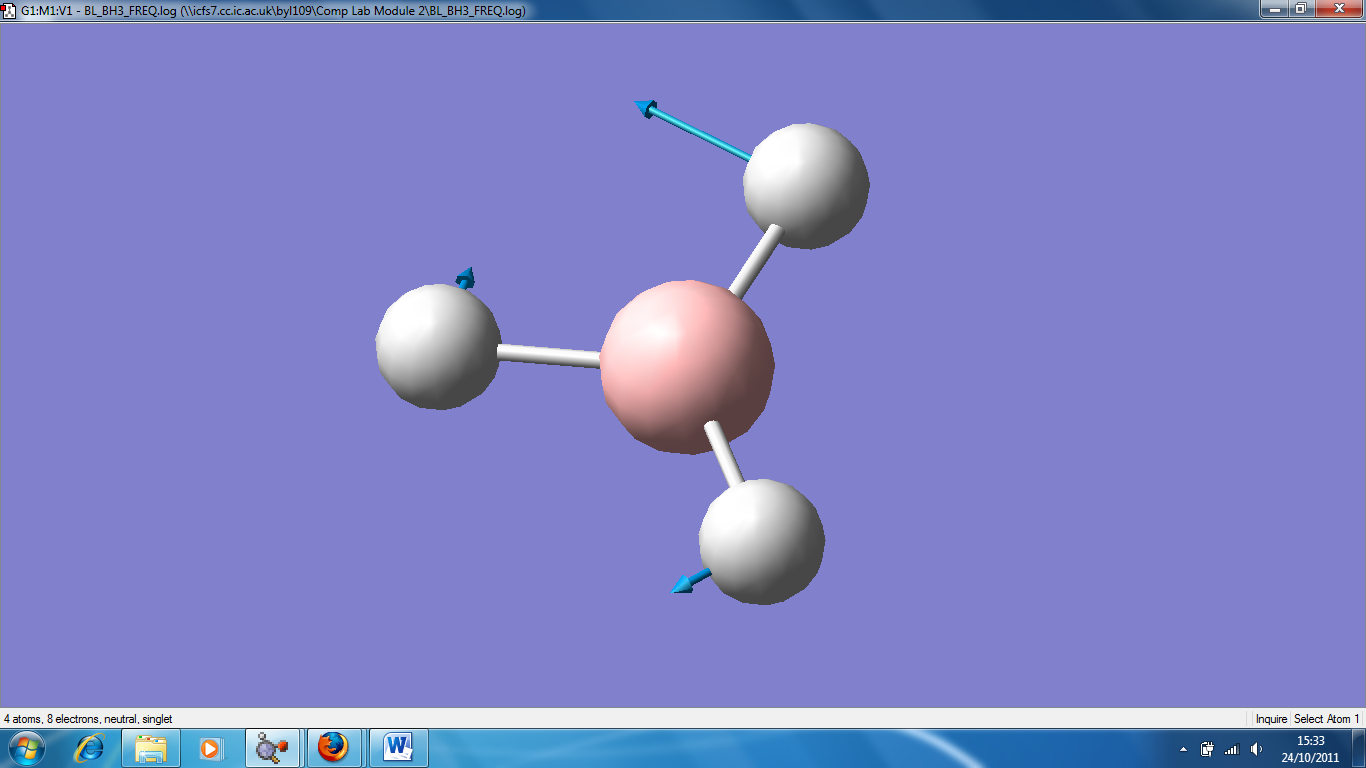Click the GaussView icon in the title bar
1366x768 pixels.
9,10
